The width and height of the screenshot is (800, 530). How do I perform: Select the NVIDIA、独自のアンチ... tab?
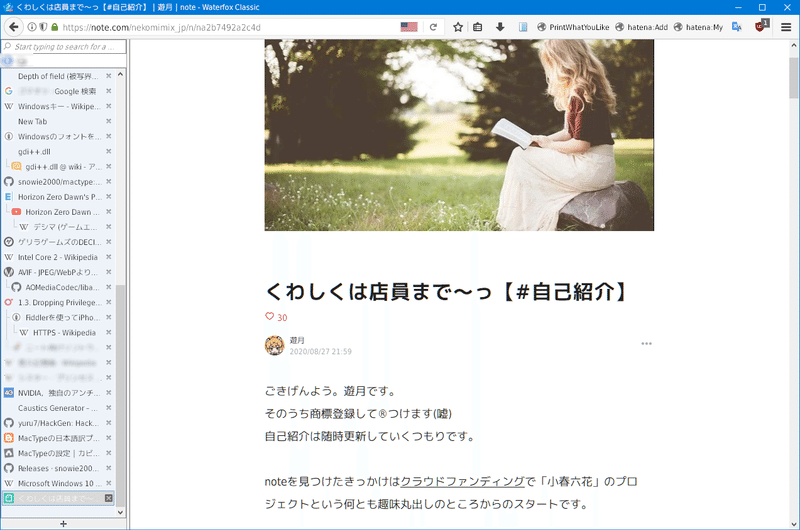coord(58,393)
